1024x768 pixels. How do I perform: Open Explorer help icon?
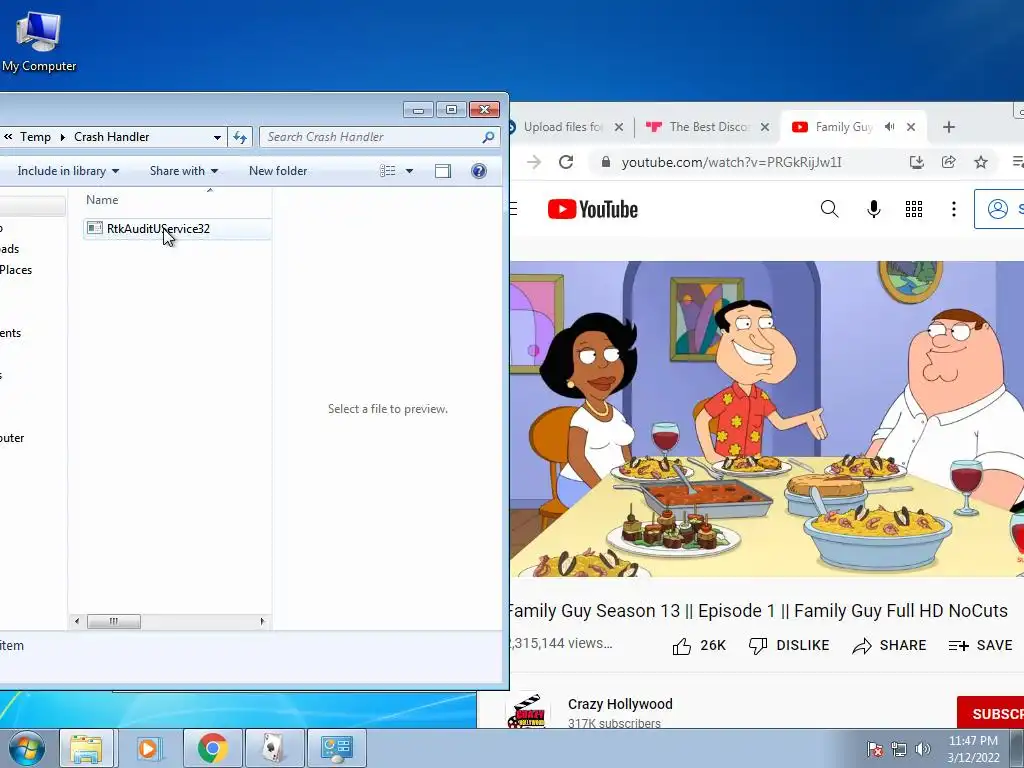(479, 171)
